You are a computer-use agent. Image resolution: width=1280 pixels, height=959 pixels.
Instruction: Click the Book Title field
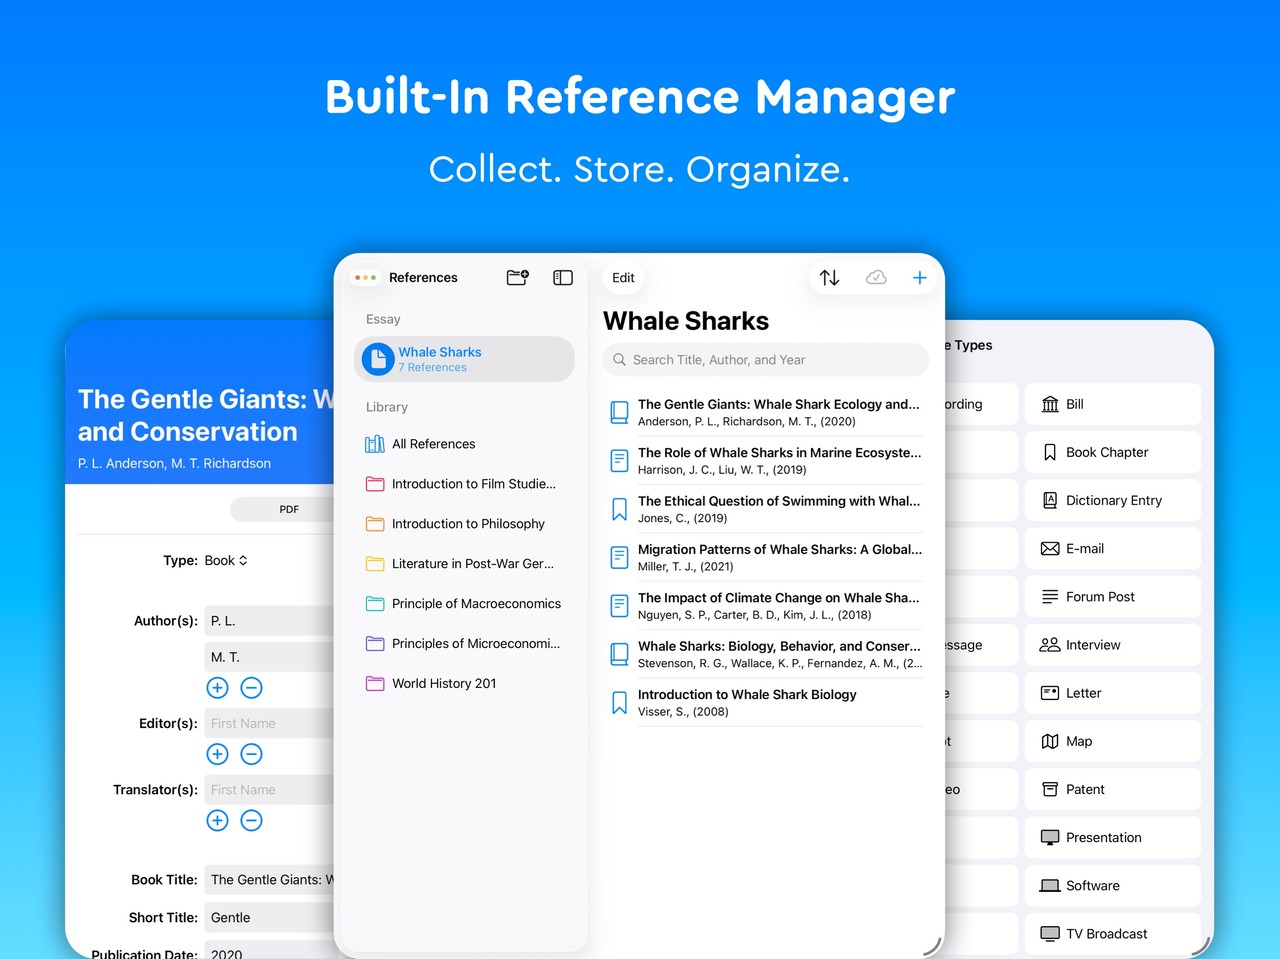269,880
